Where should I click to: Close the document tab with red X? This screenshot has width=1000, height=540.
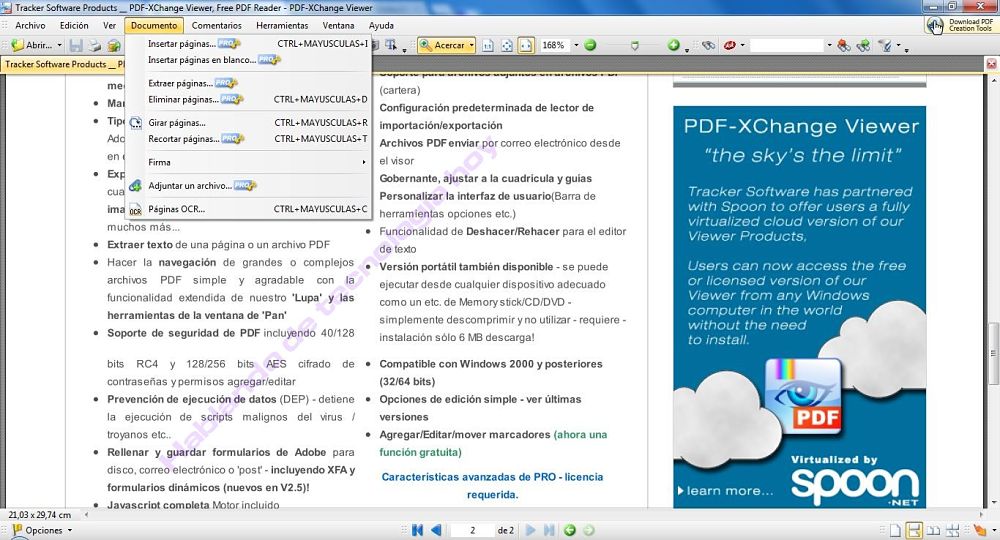pyautogui.click(x=992, y=64)
